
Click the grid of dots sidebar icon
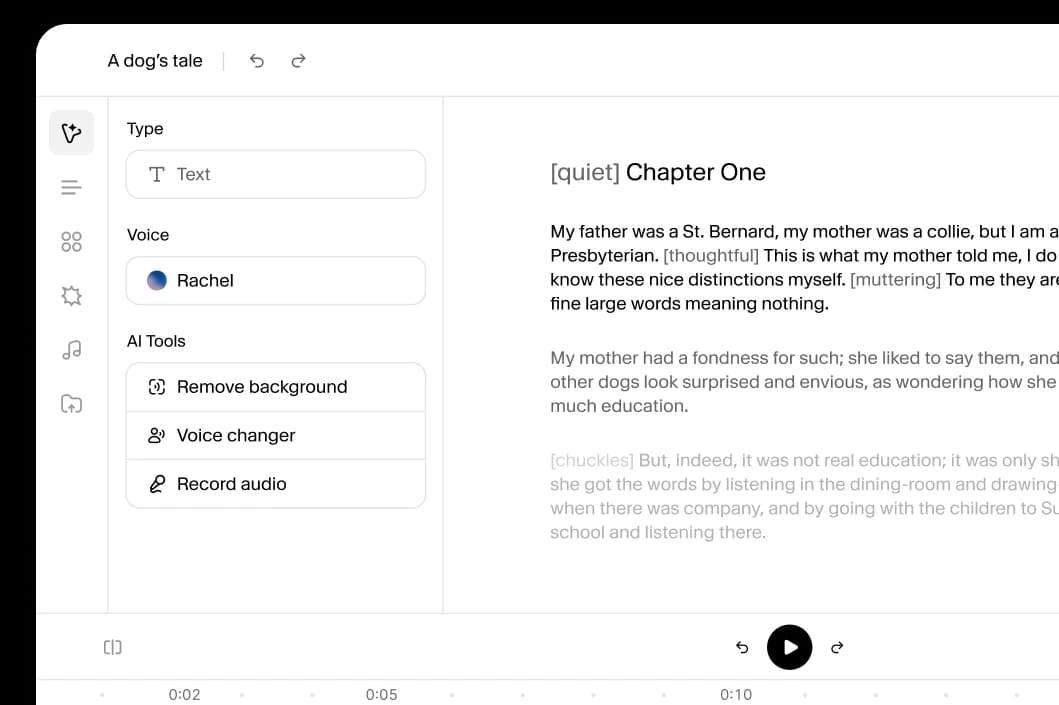70,241
